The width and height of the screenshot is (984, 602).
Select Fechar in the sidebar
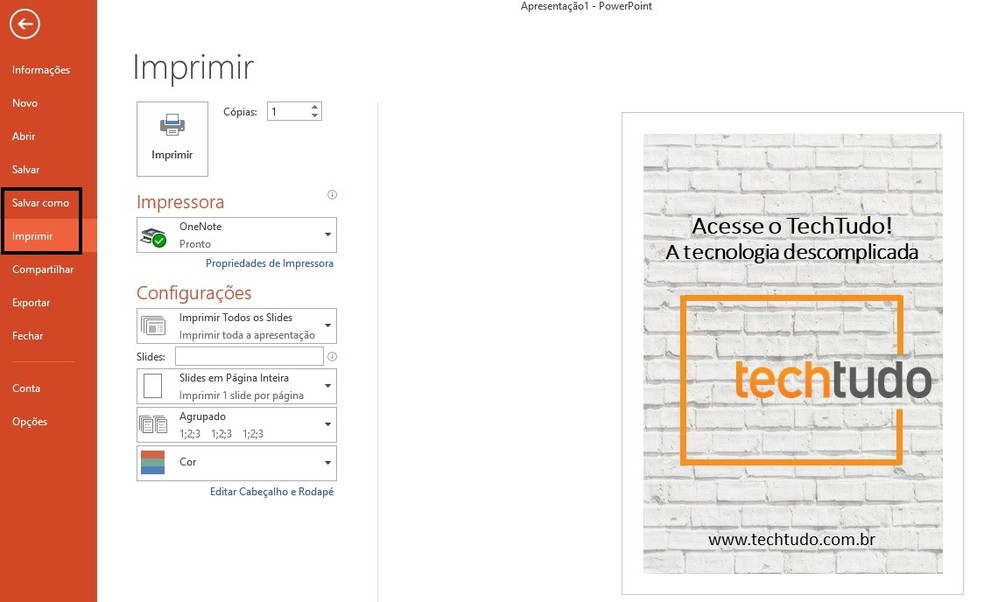28,336
